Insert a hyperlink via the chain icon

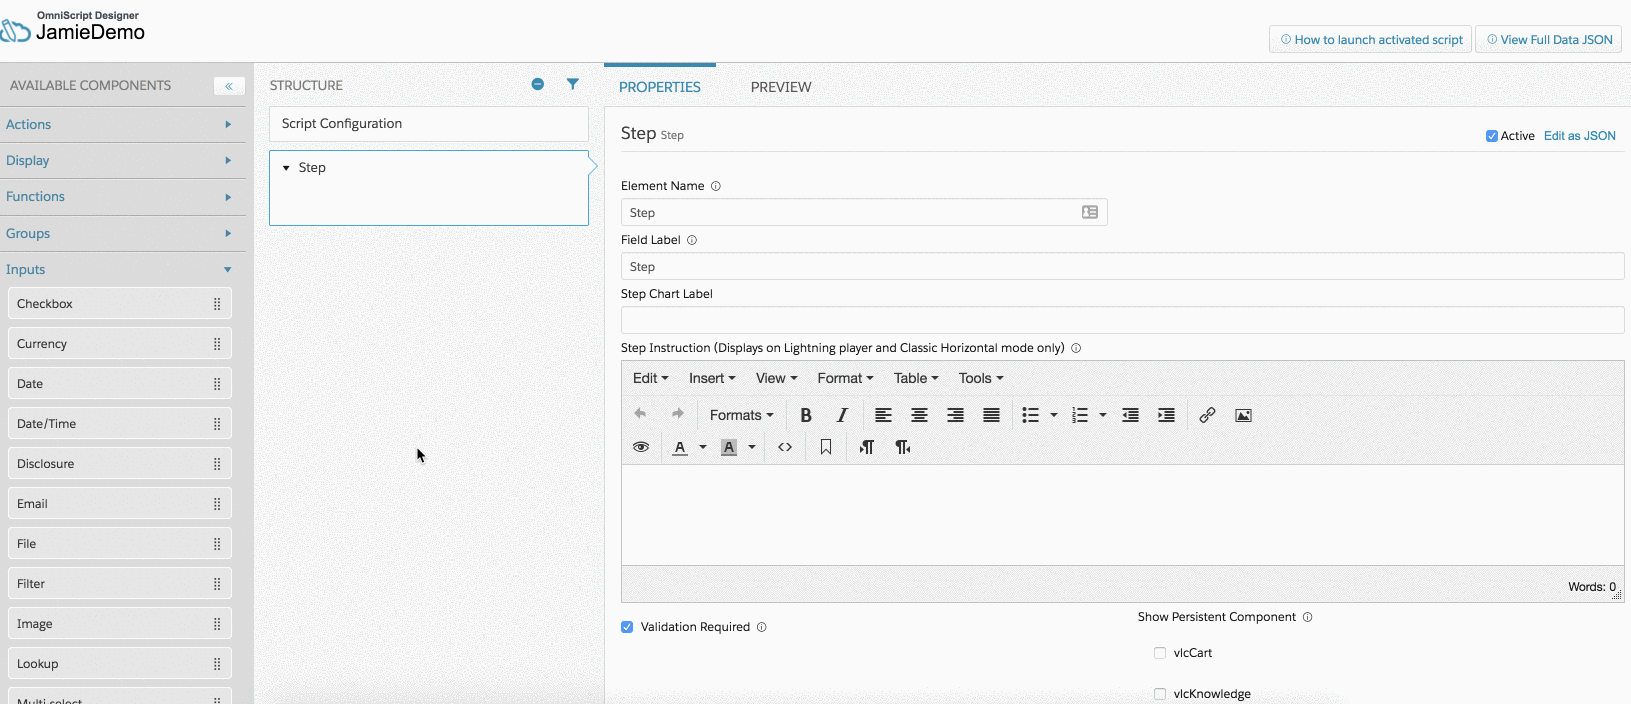coord(1207,415)
